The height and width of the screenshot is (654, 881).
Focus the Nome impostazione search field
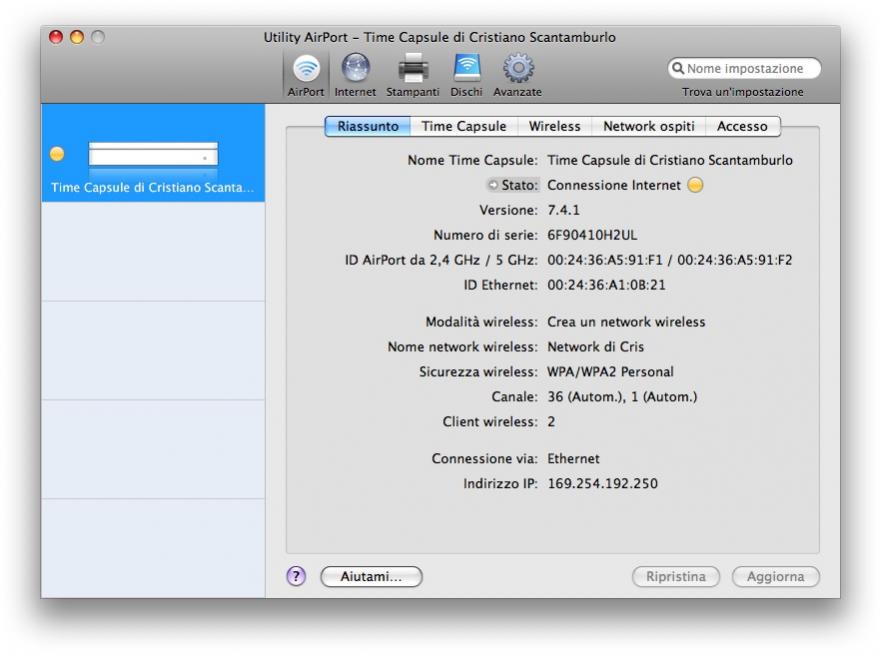[744, 69]
